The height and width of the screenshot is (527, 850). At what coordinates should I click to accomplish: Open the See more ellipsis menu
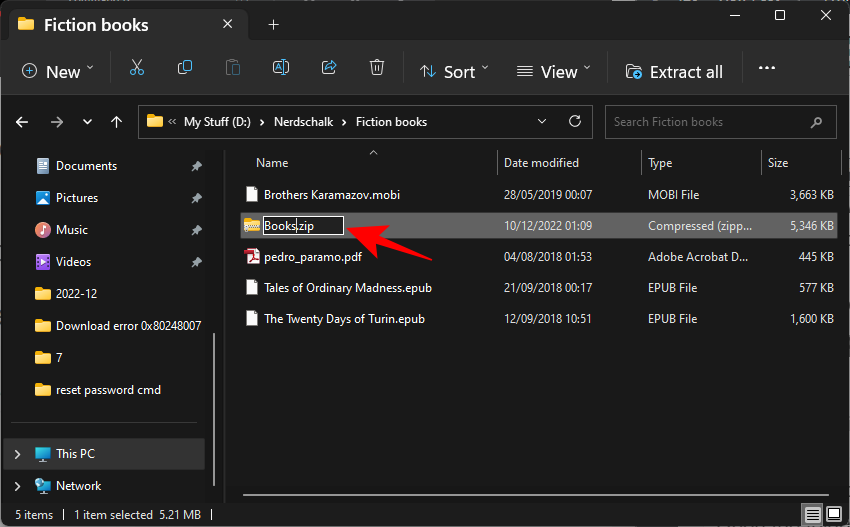click(x=767, y=69)
